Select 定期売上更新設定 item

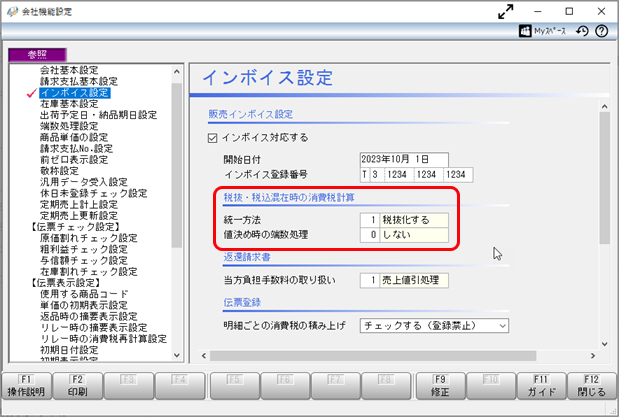tap(79, 216)
